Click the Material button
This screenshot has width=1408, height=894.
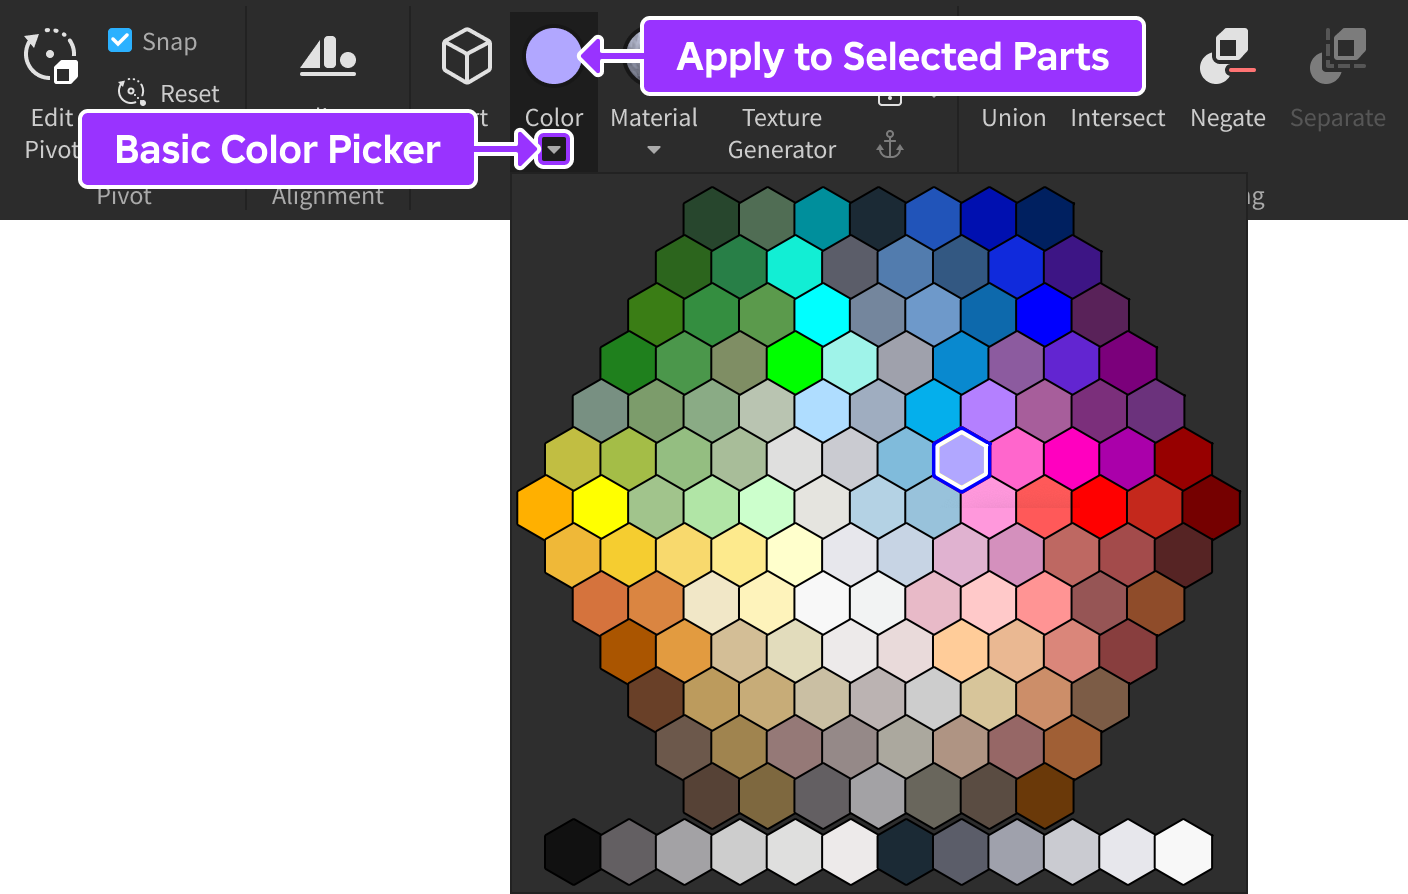[653, 117]
